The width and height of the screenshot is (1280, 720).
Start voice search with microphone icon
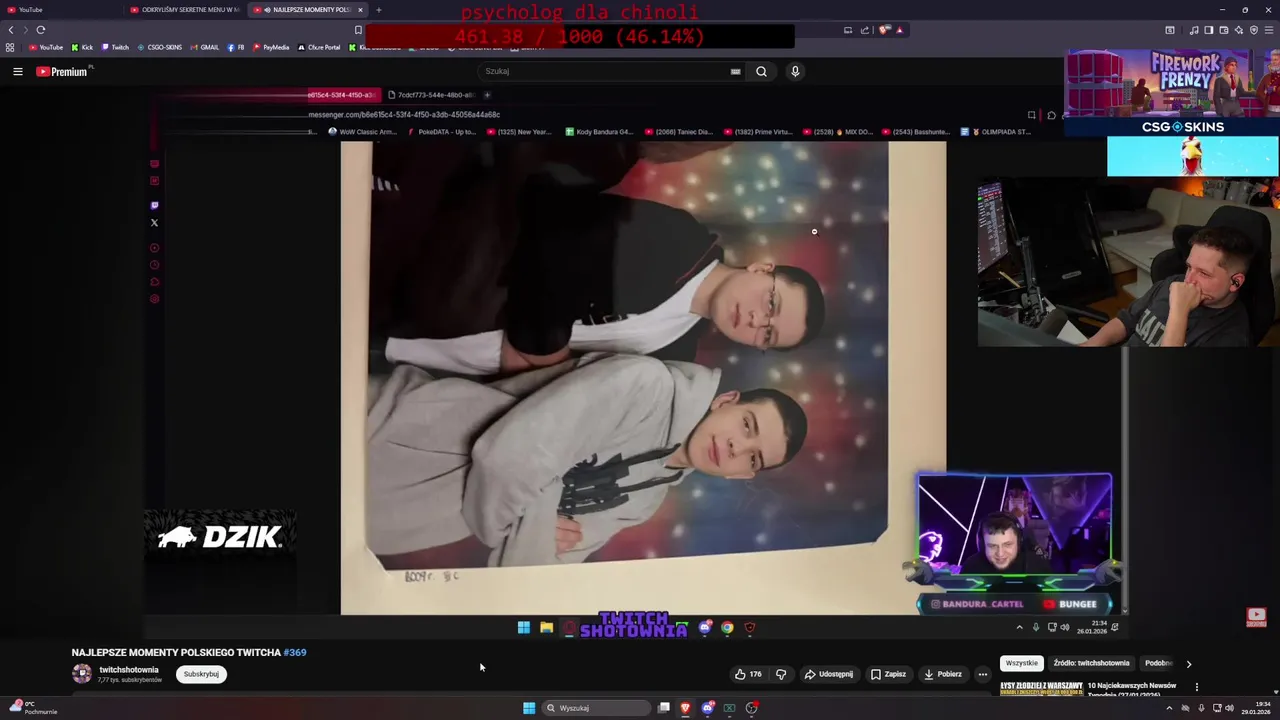[795, 71]
